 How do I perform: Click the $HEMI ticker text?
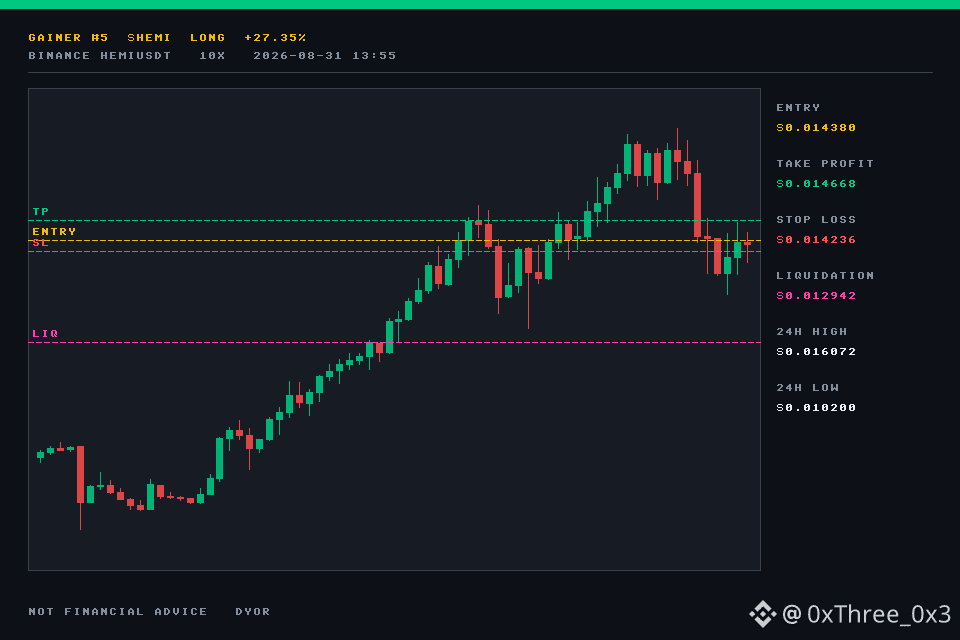pyautogui.click(x=149, y=38)
